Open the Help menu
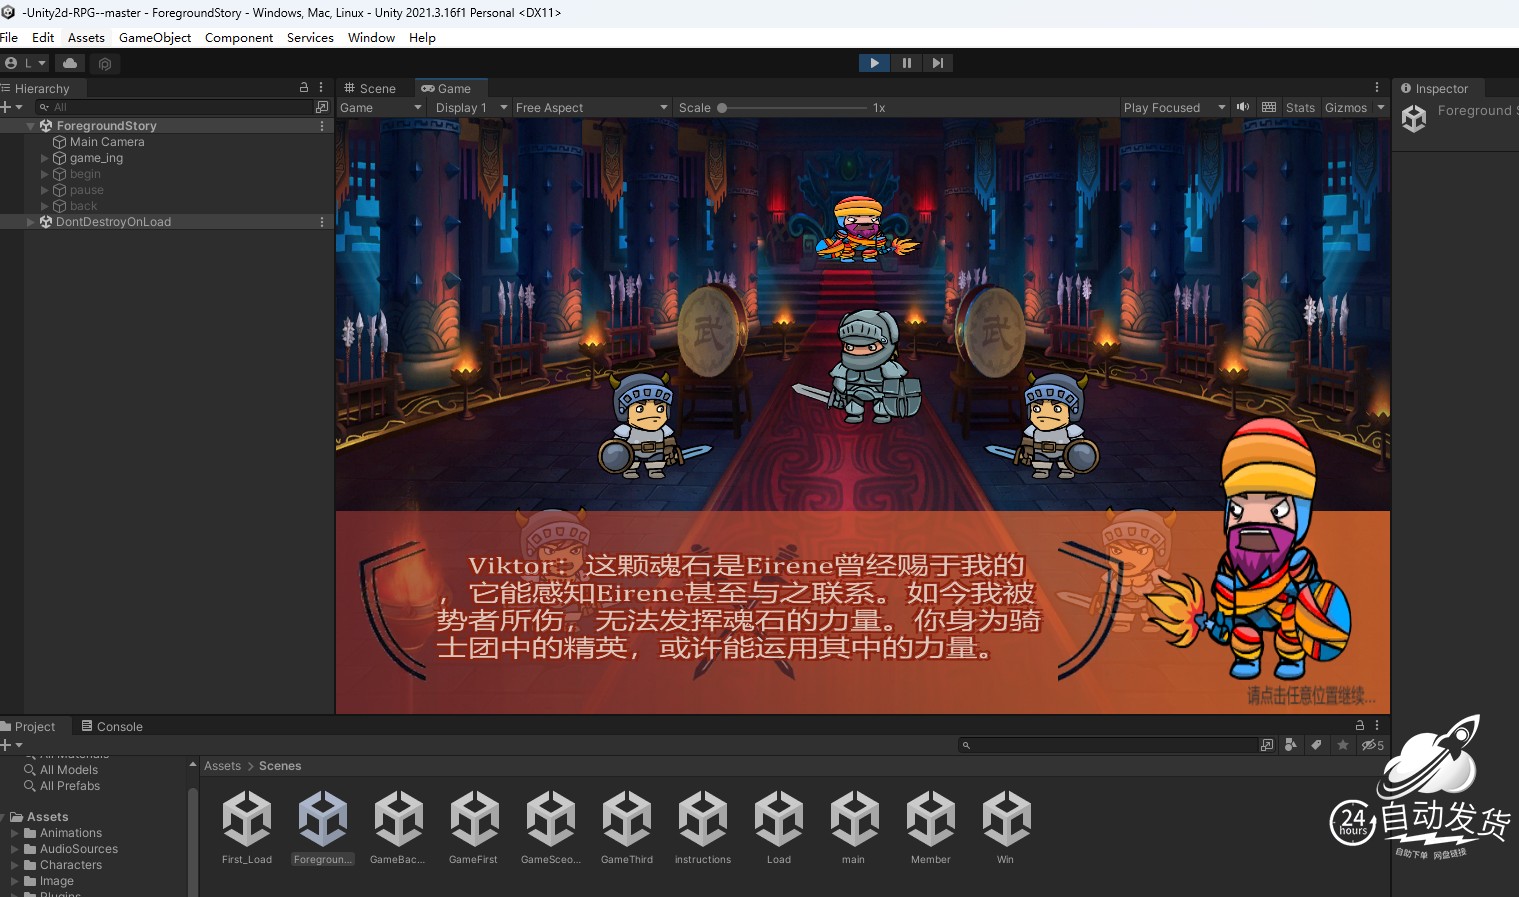Image resolution: width=1519 pixels, height=897 pixels. coord(422,38)
